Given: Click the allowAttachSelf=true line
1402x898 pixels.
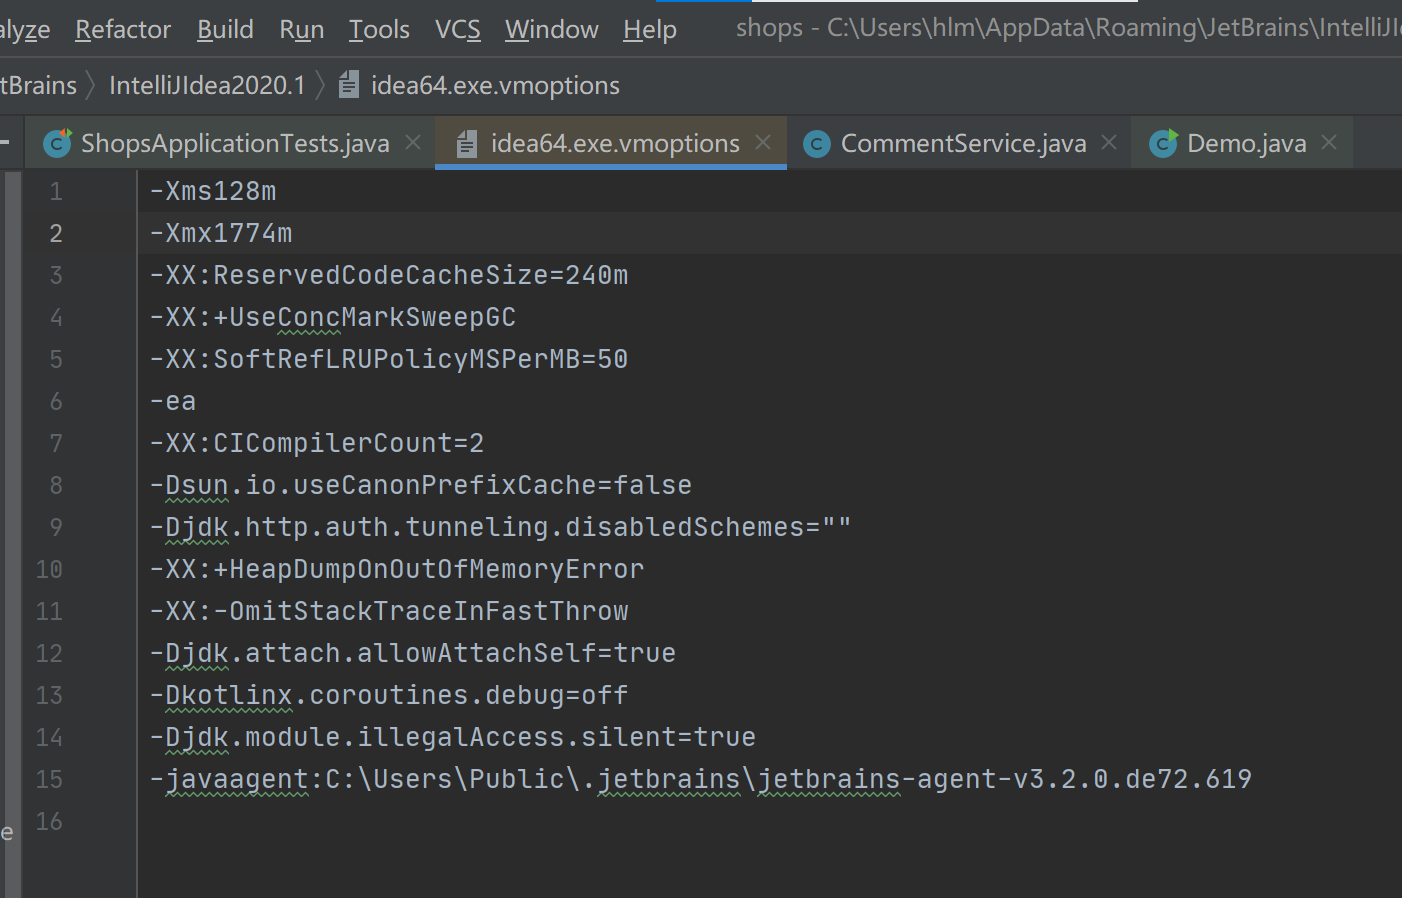Looking at the screenshot, I should tap(413, 653).
